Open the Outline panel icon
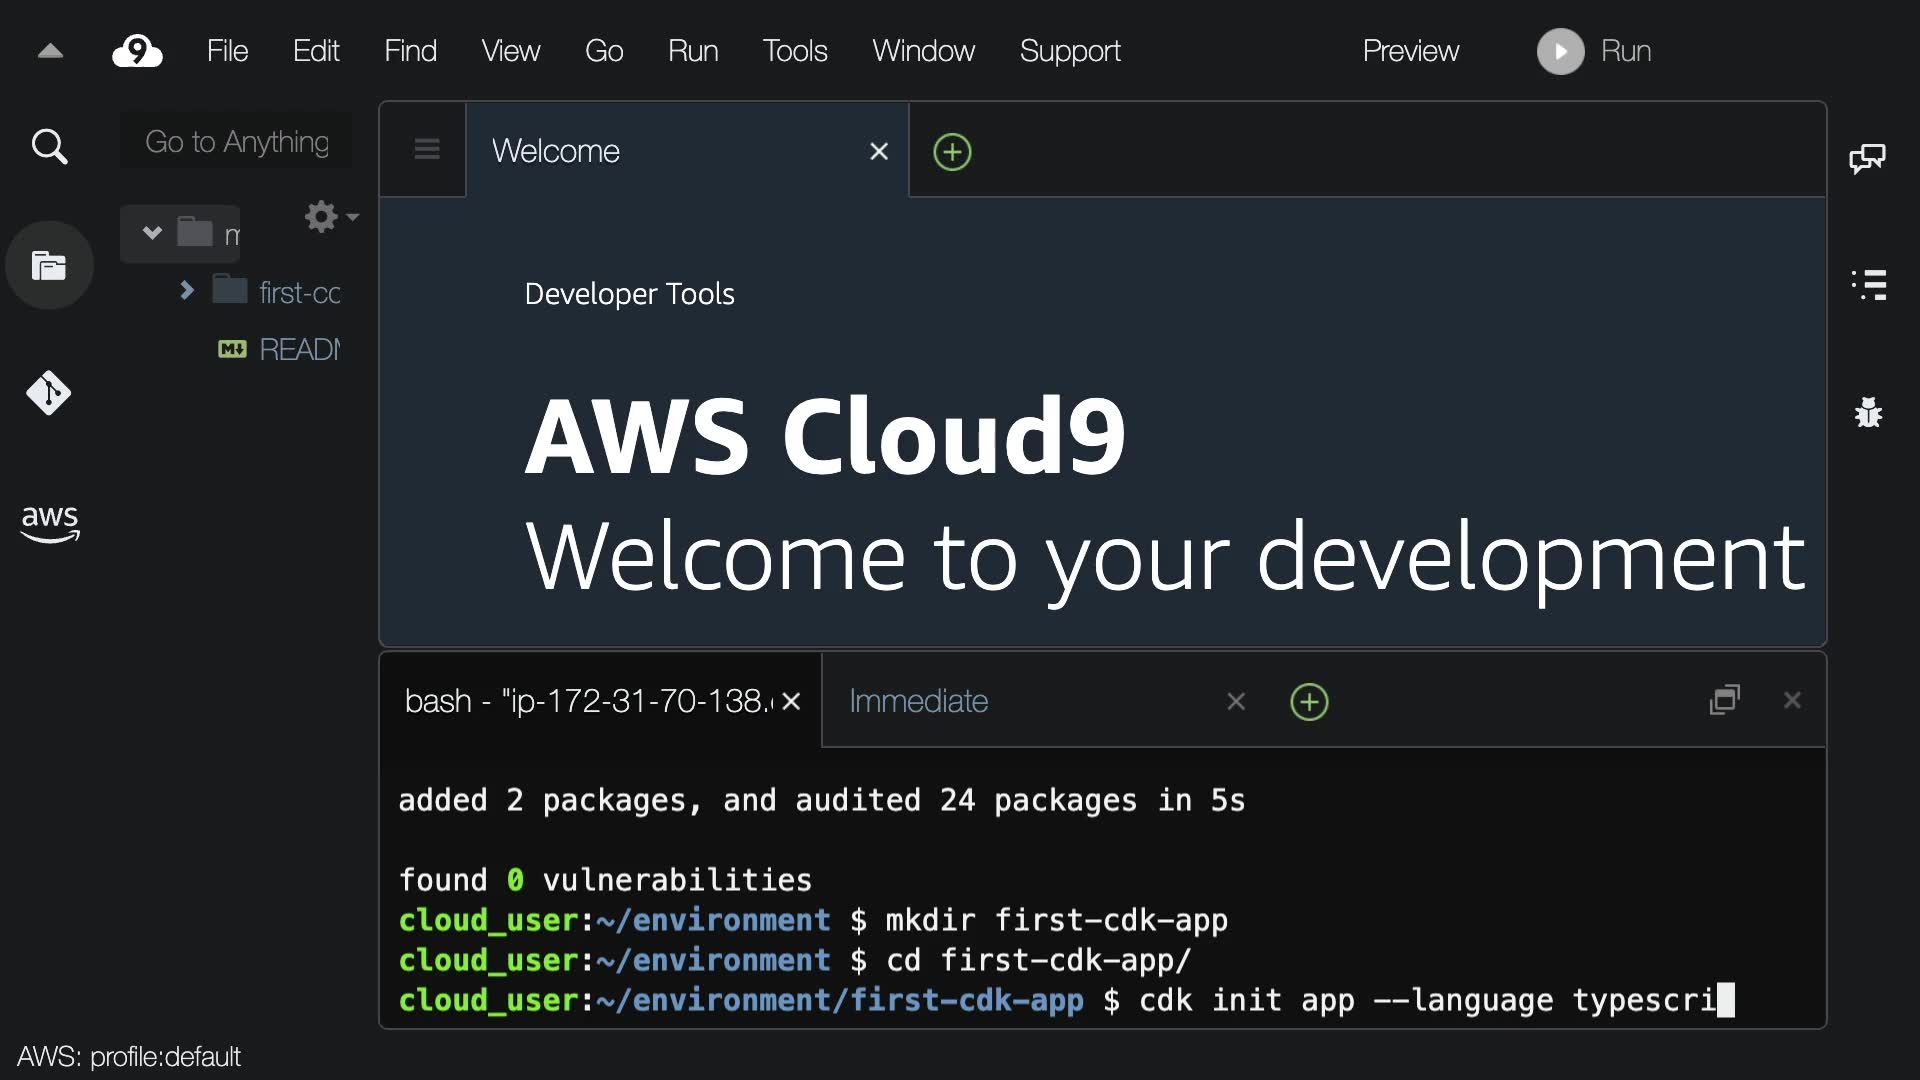Screen dimensions: 1920x1080 tap(1868, 285)
